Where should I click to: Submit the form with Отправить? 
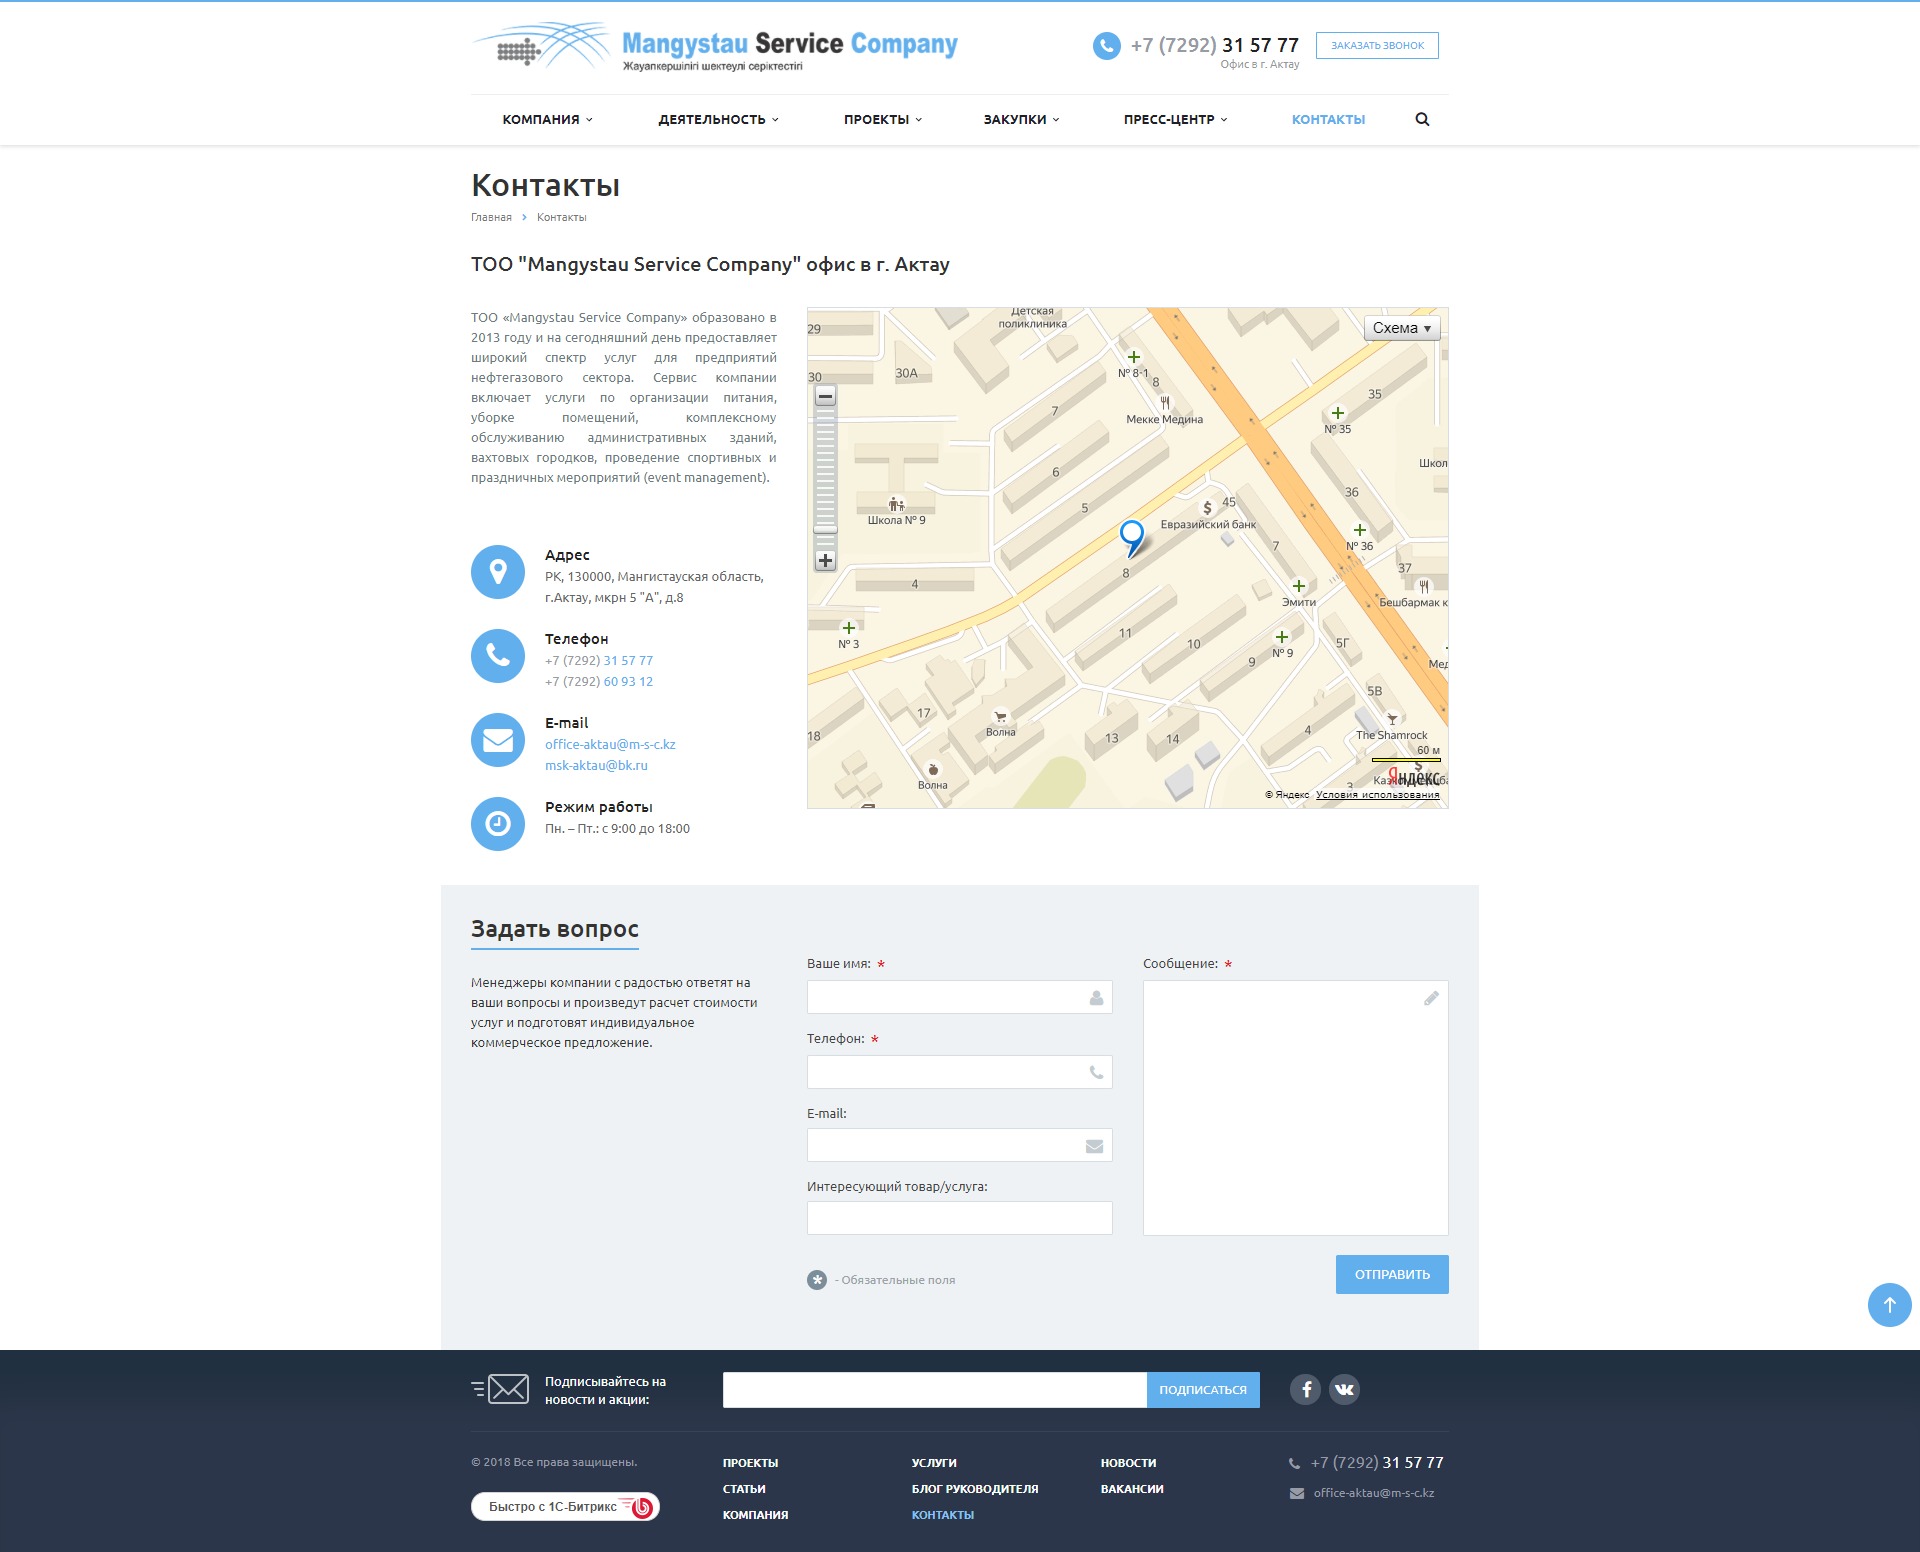1392,1274
